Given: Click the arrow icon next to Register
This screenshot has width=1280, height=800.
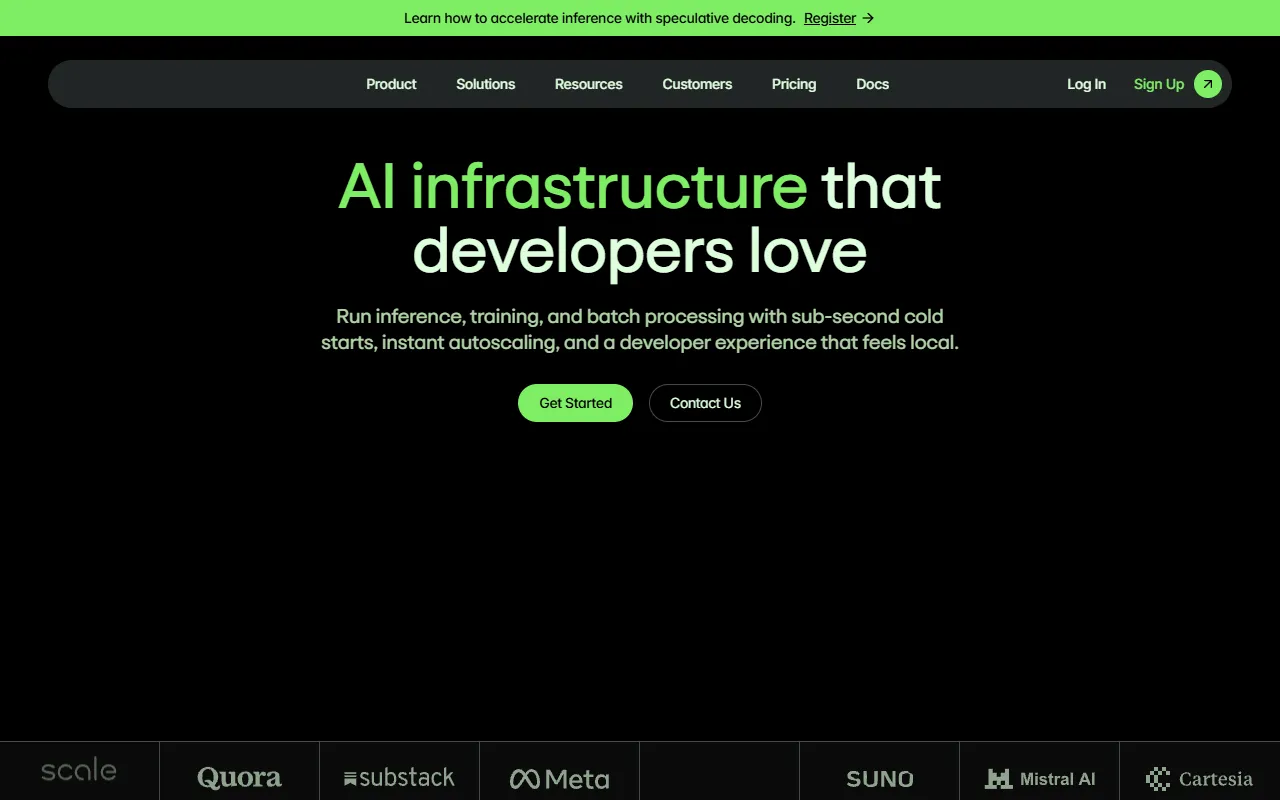Looking at the screenshot, I should coord(868,18).
